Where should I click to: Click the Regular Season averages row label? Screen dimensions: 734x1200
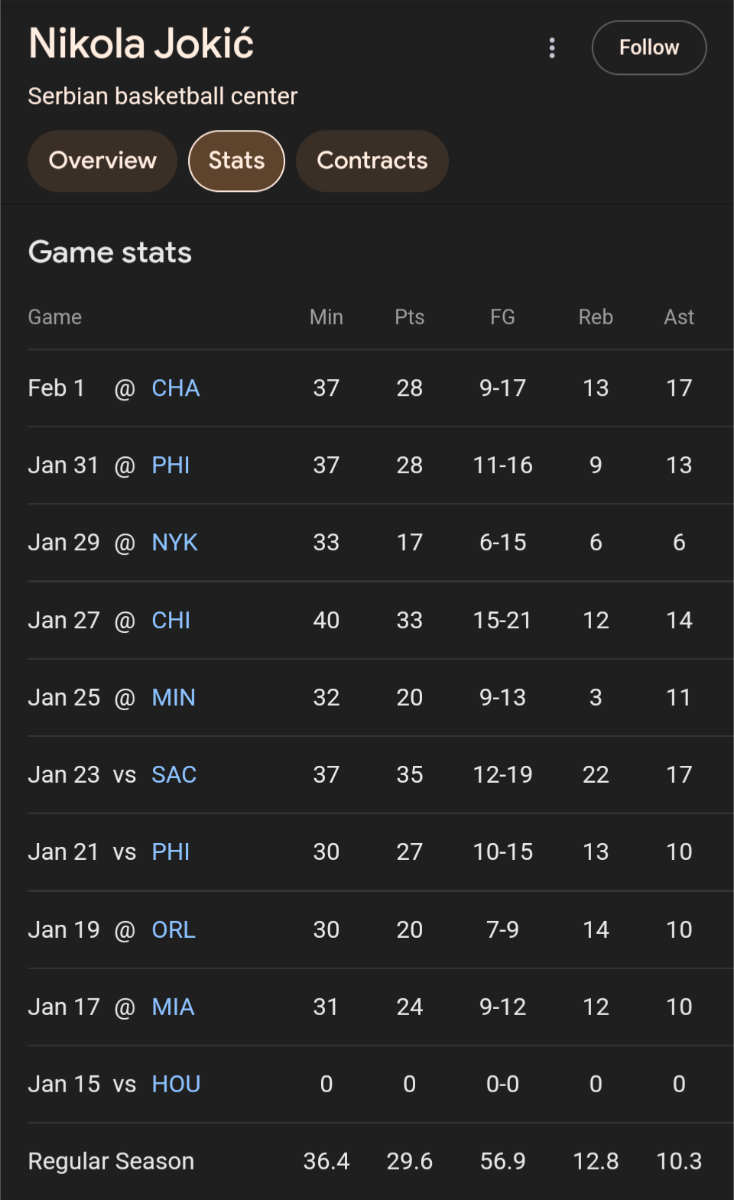(111, 1161)
